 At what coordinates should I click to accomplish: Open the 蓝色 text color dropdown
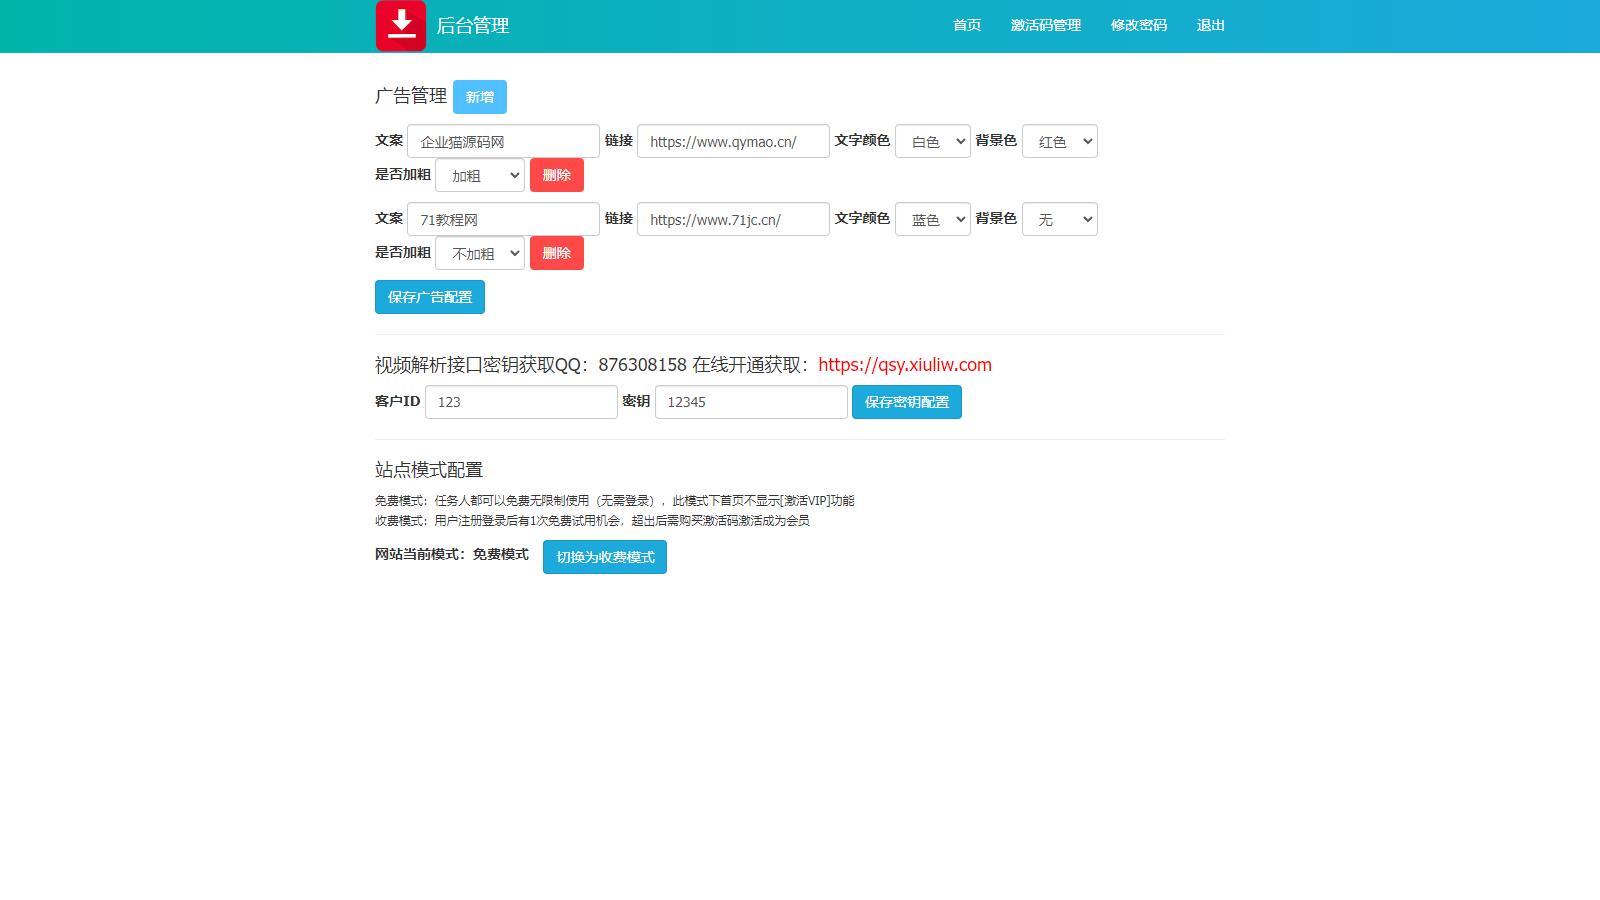[932, 218]
